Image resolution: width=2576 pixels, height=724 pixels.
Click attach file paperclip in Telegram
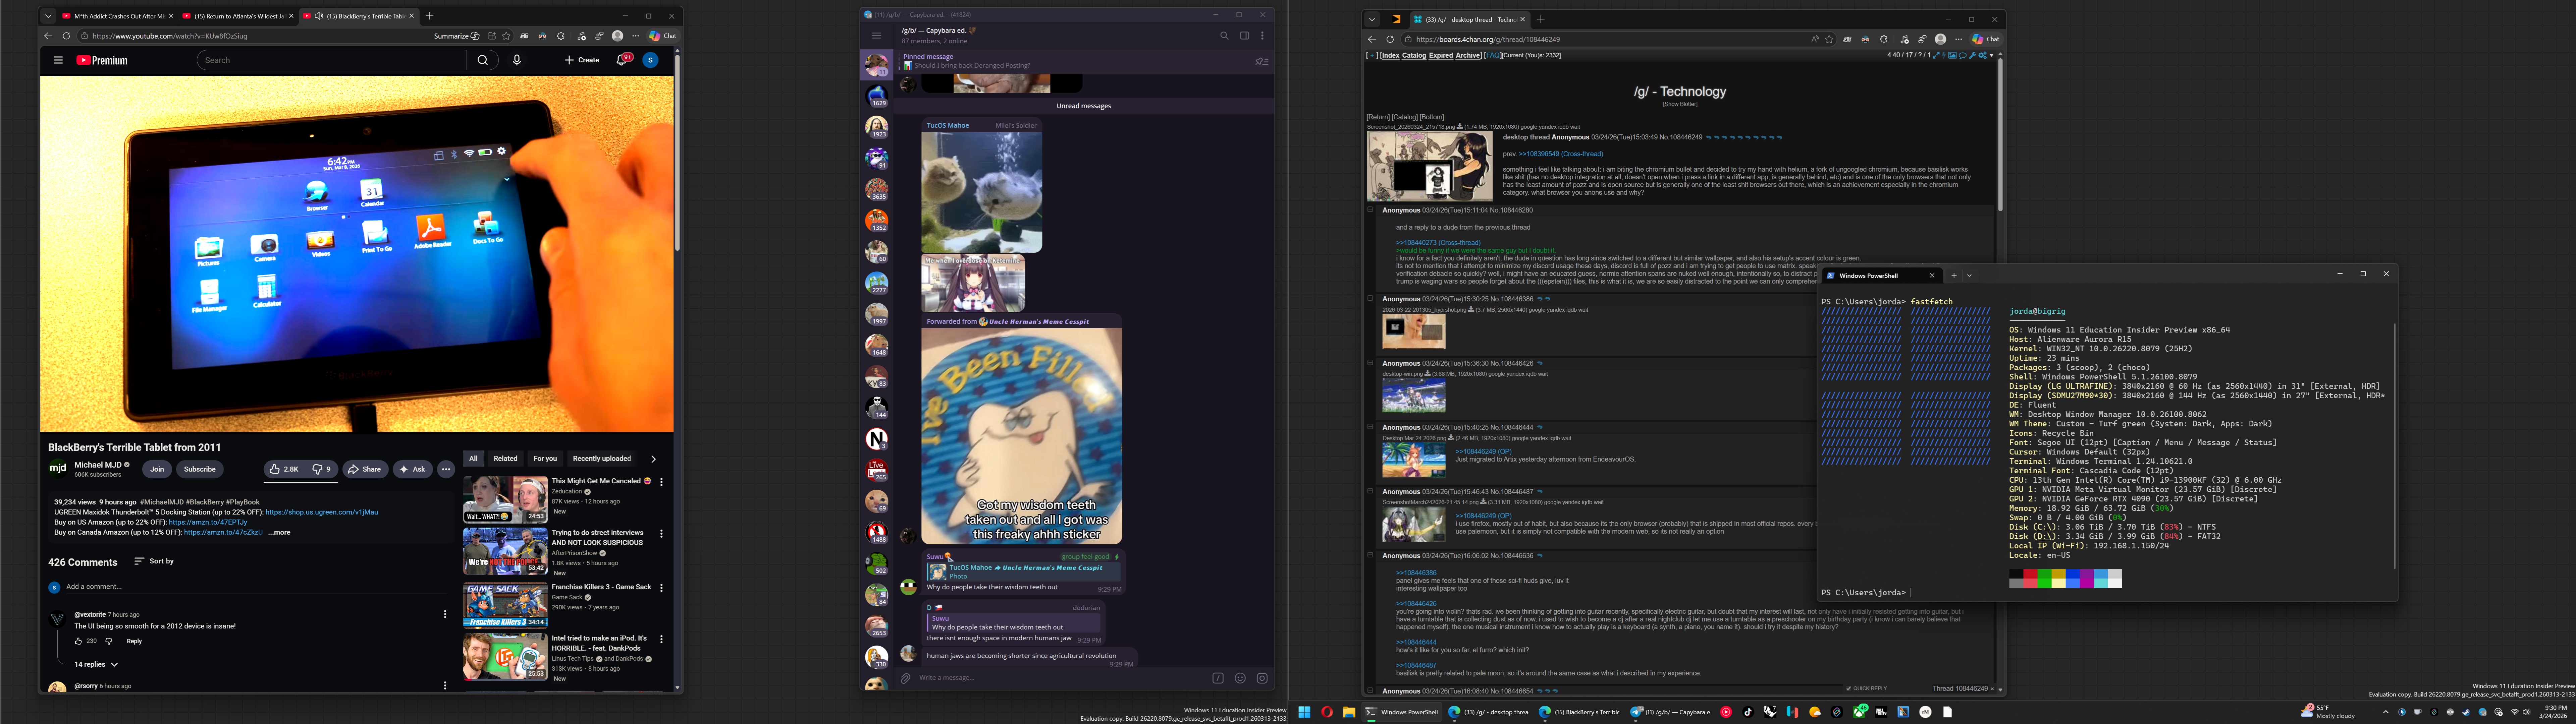click(906, 678)
